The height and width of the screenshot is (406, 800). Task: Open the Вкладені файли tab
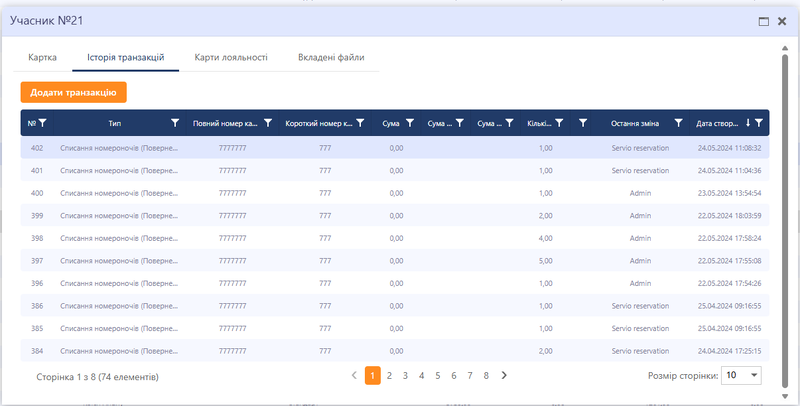pyautogui.click(x=331, y=58)
